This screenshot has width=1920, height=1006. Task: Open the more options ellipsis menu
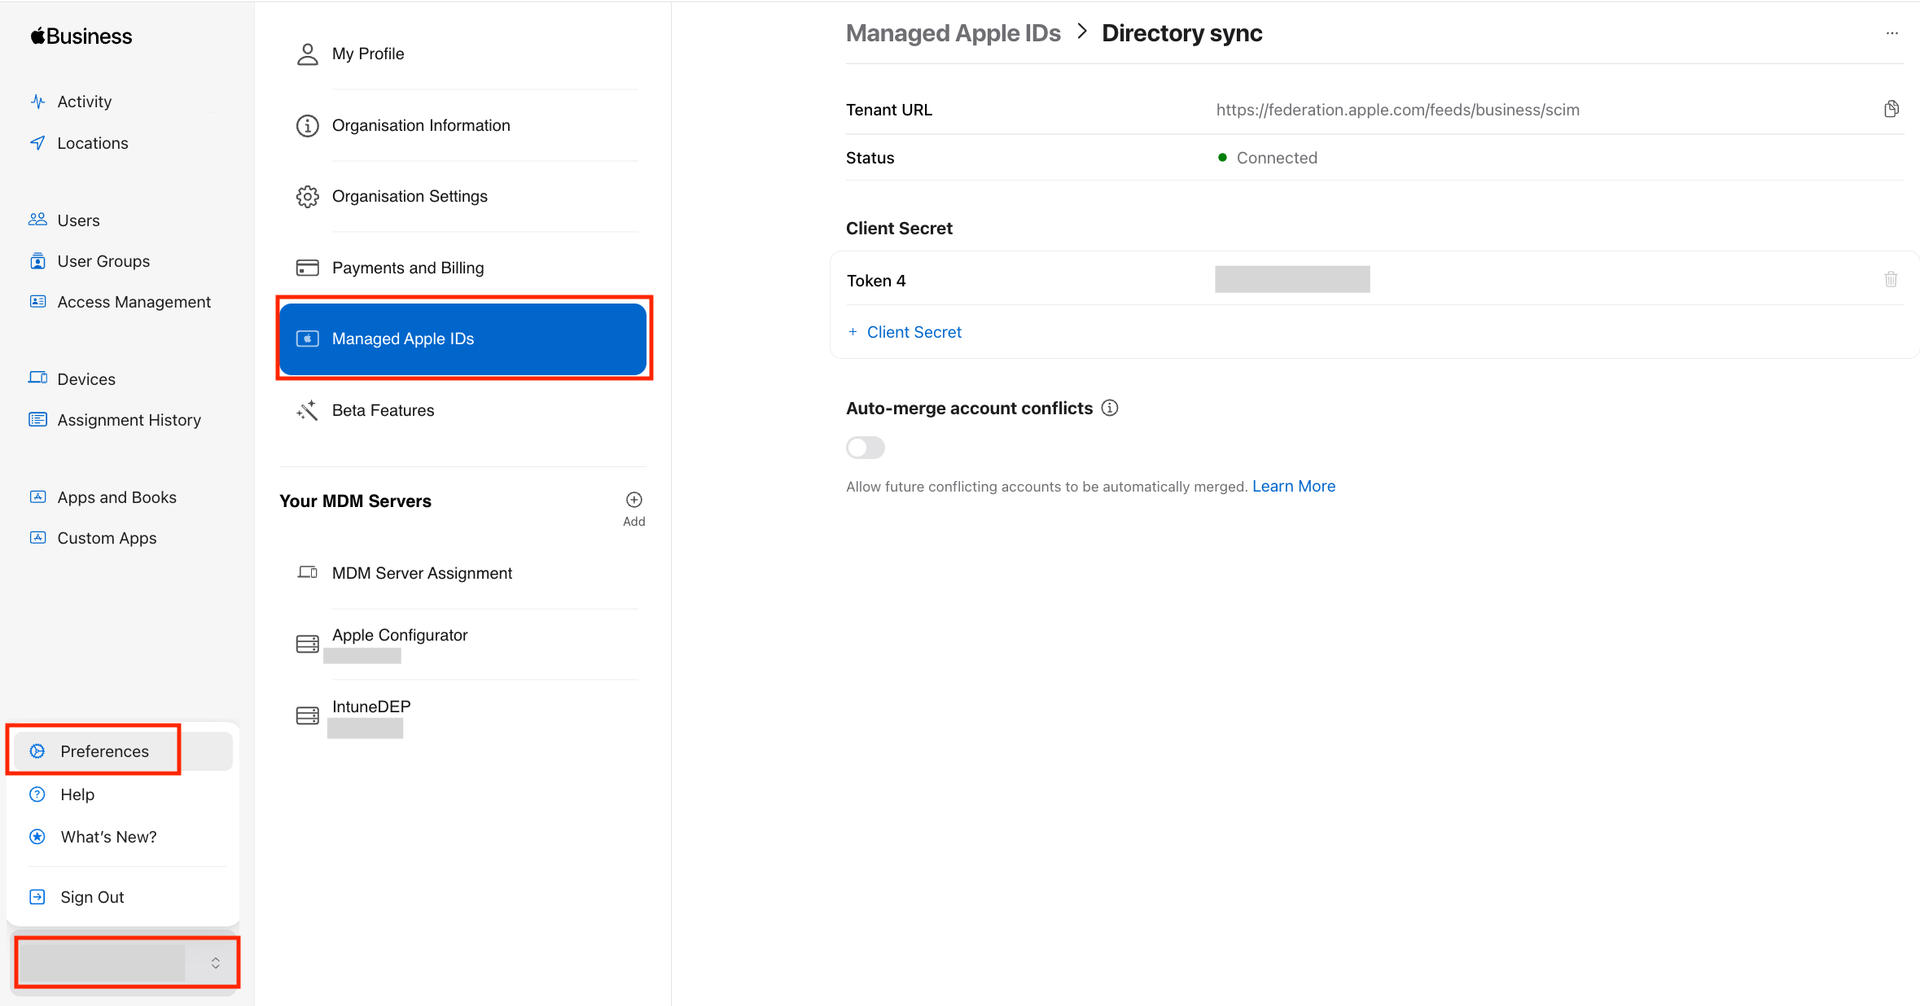[1891, 33]
